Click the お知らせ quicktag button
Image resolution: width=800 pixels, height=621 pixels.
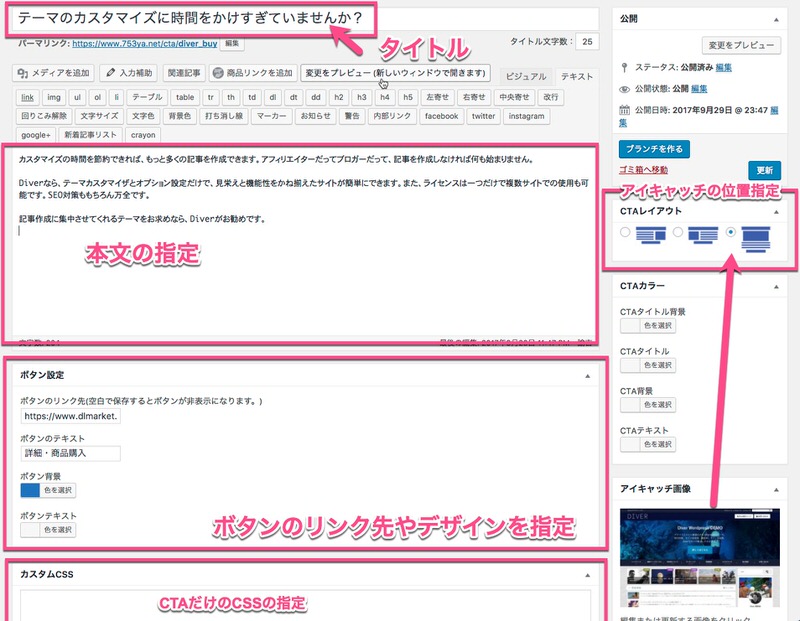pyautogui.click(x=315, y=116)
